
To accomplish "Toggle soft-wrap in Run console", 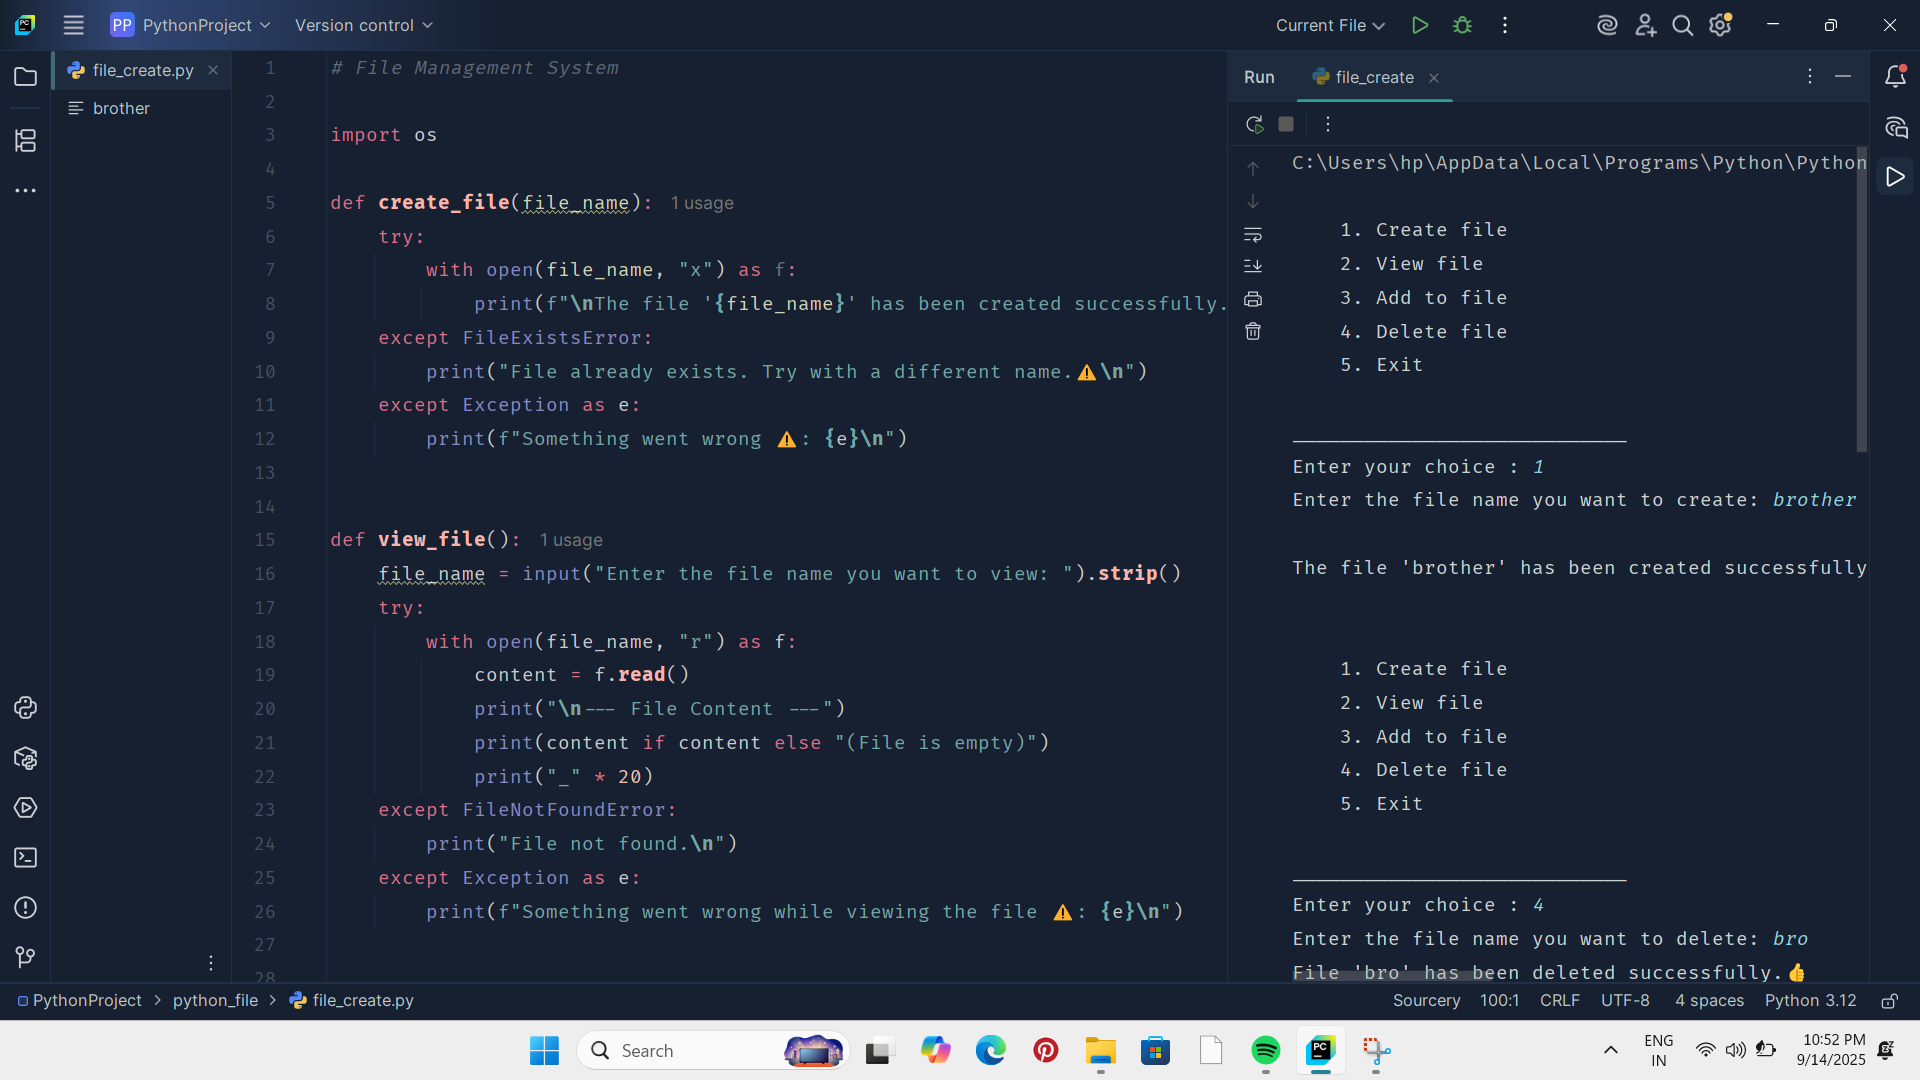I will (x=1253, y=234).
